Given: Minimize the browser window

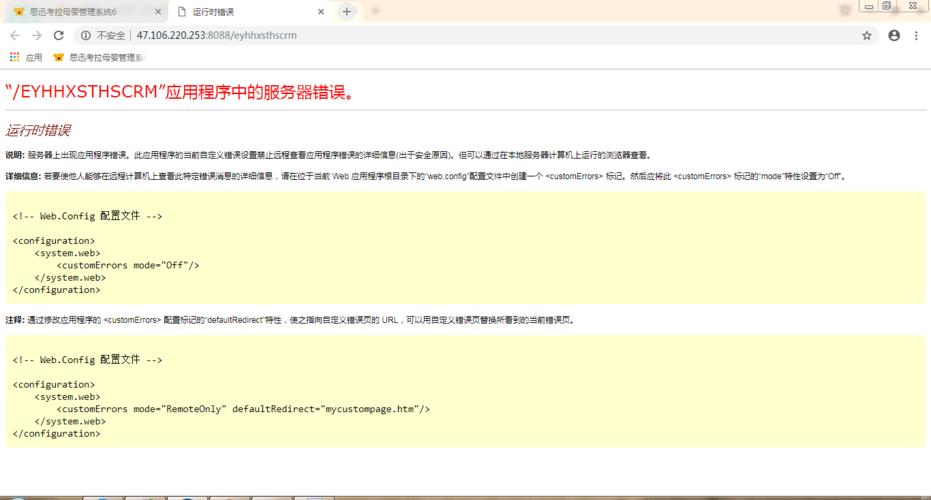Looking at the screenshot, I should pos(869,7).
